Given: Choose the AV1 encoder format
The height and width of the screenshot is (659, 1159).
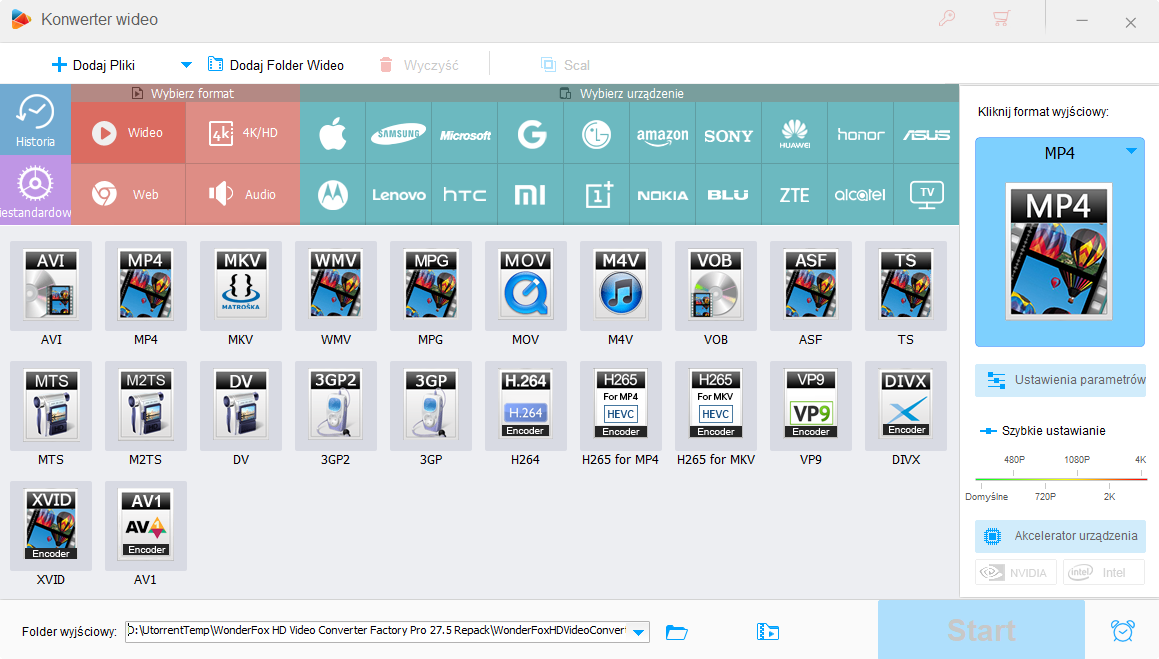Looking at the screenshot, I should 146,526.
